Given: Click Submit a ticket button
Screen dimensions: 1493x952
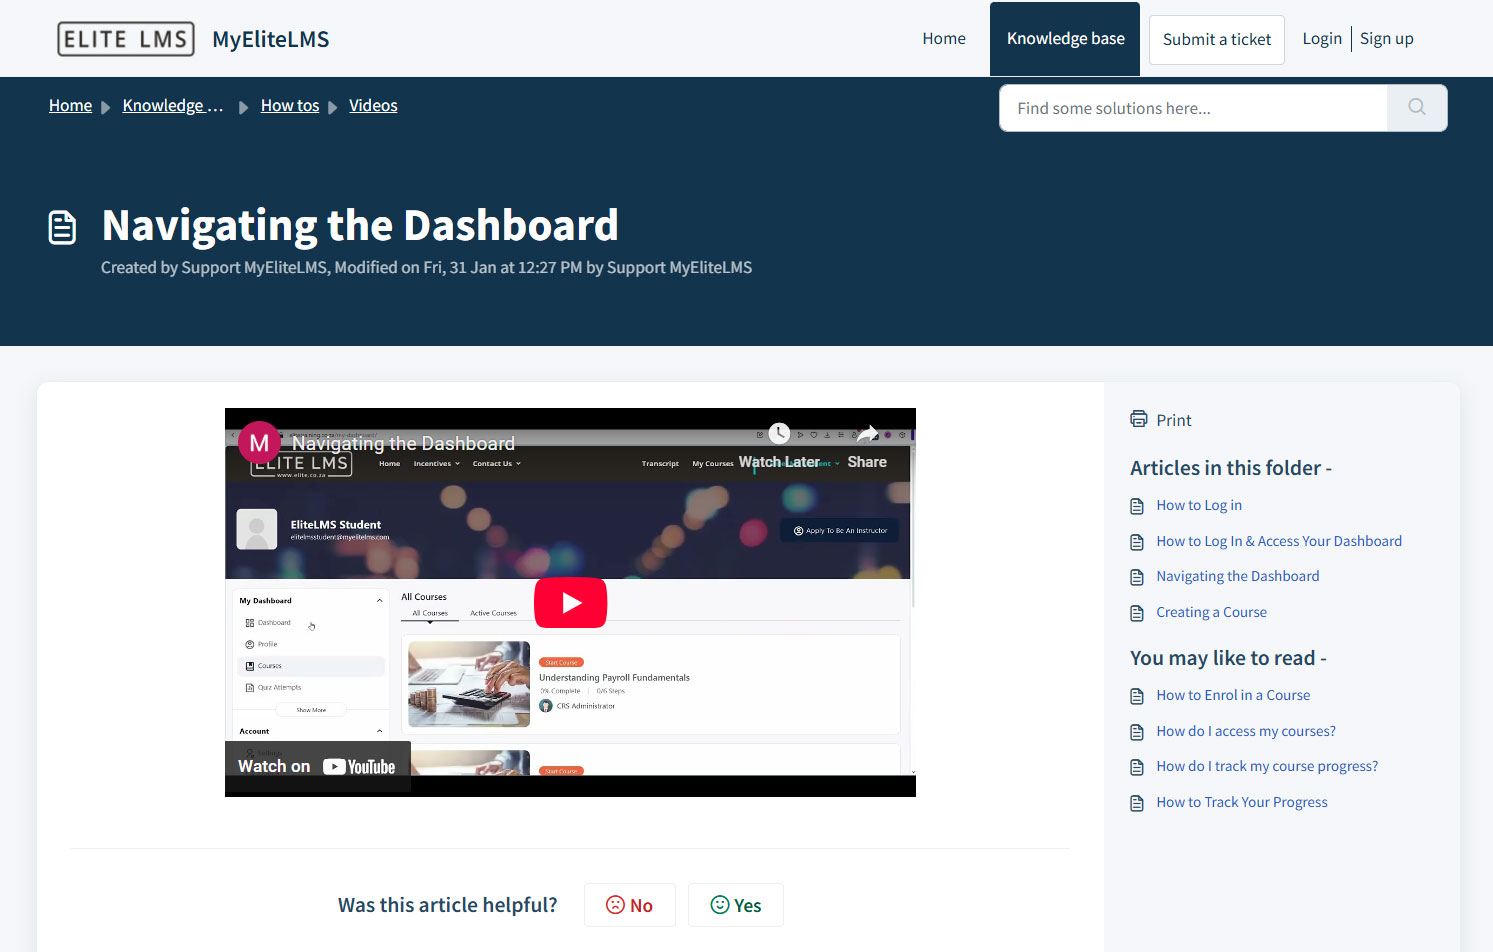Looking at the screenshot, I should [1216, 40].
